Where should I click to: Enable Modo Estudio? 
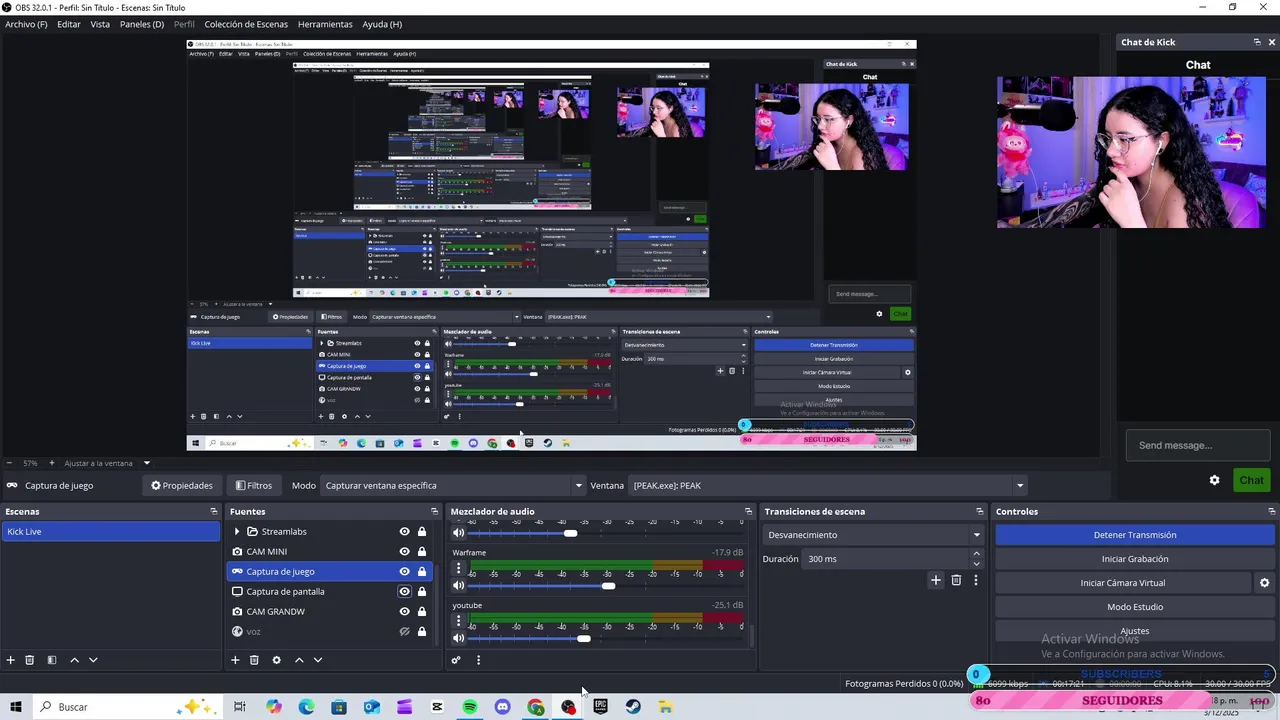click(x=1135, y=607)
